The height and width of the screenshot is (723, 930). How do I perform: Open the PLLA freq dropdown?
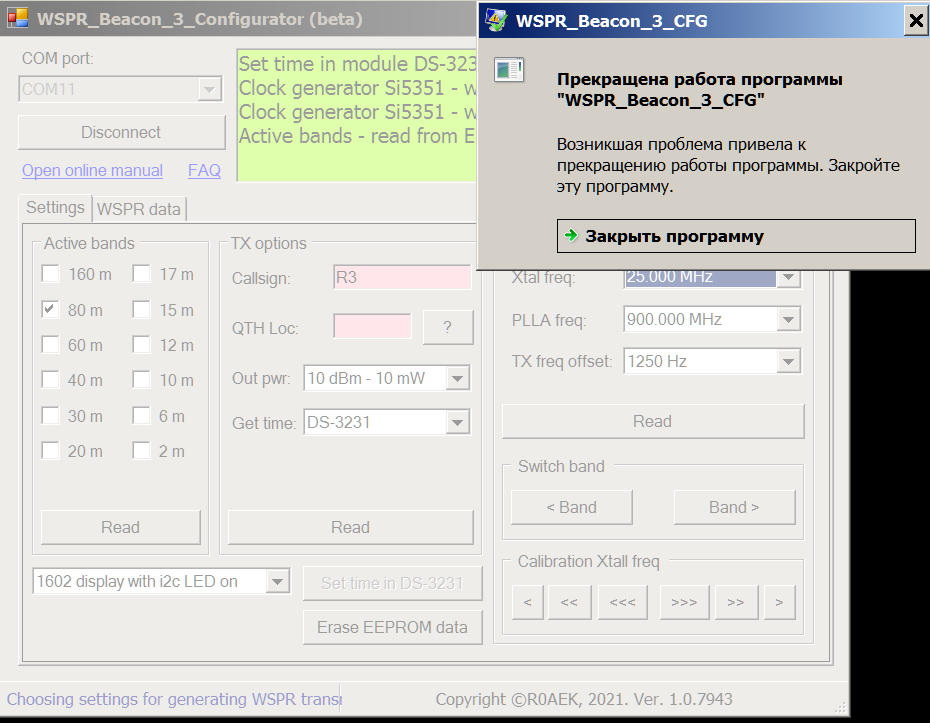[788, 320]
